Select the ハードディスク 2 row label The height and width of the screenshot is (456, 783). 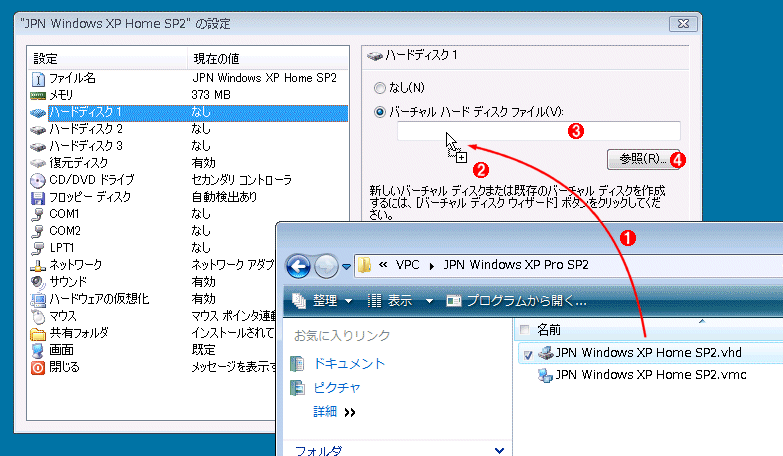pos(86,130)
